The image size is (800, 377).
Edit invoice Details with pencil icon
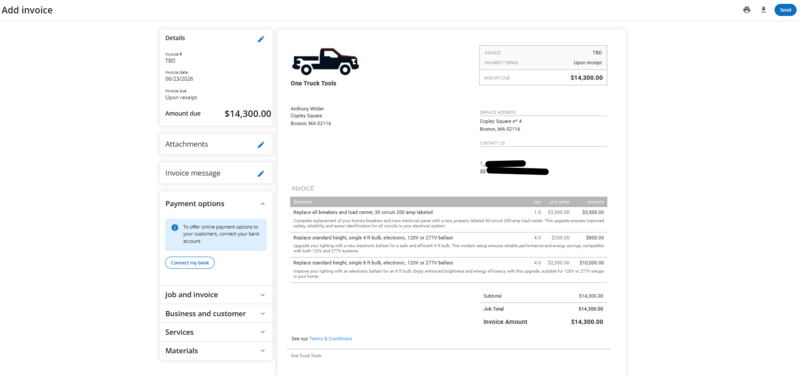point(261,39)
